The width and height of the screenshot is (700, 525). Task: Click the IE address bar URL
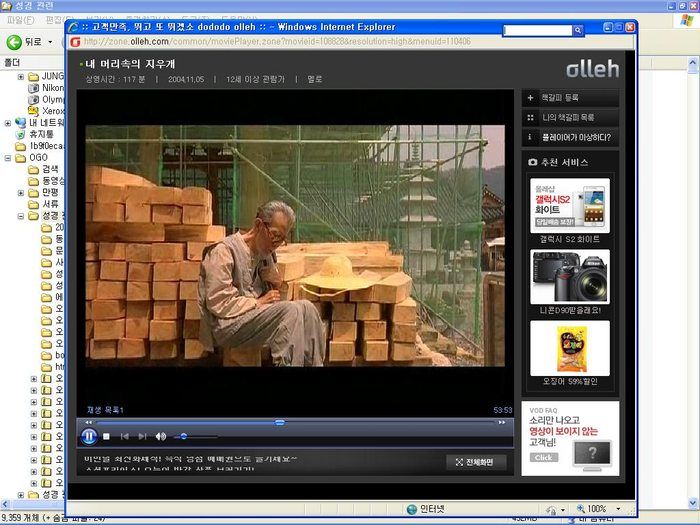coord(277,42)
